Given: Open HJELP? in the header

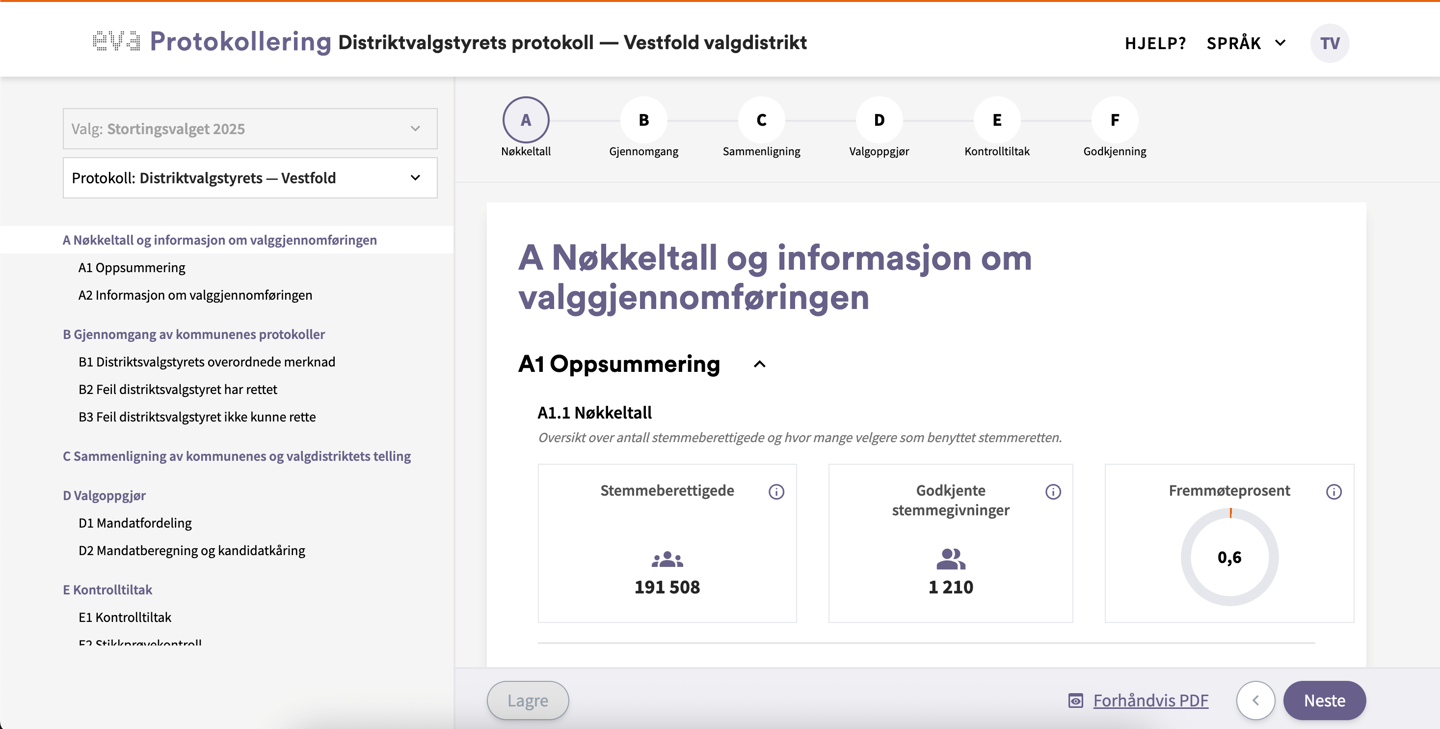Looking at the screenshot, I should coord(1155,43).
